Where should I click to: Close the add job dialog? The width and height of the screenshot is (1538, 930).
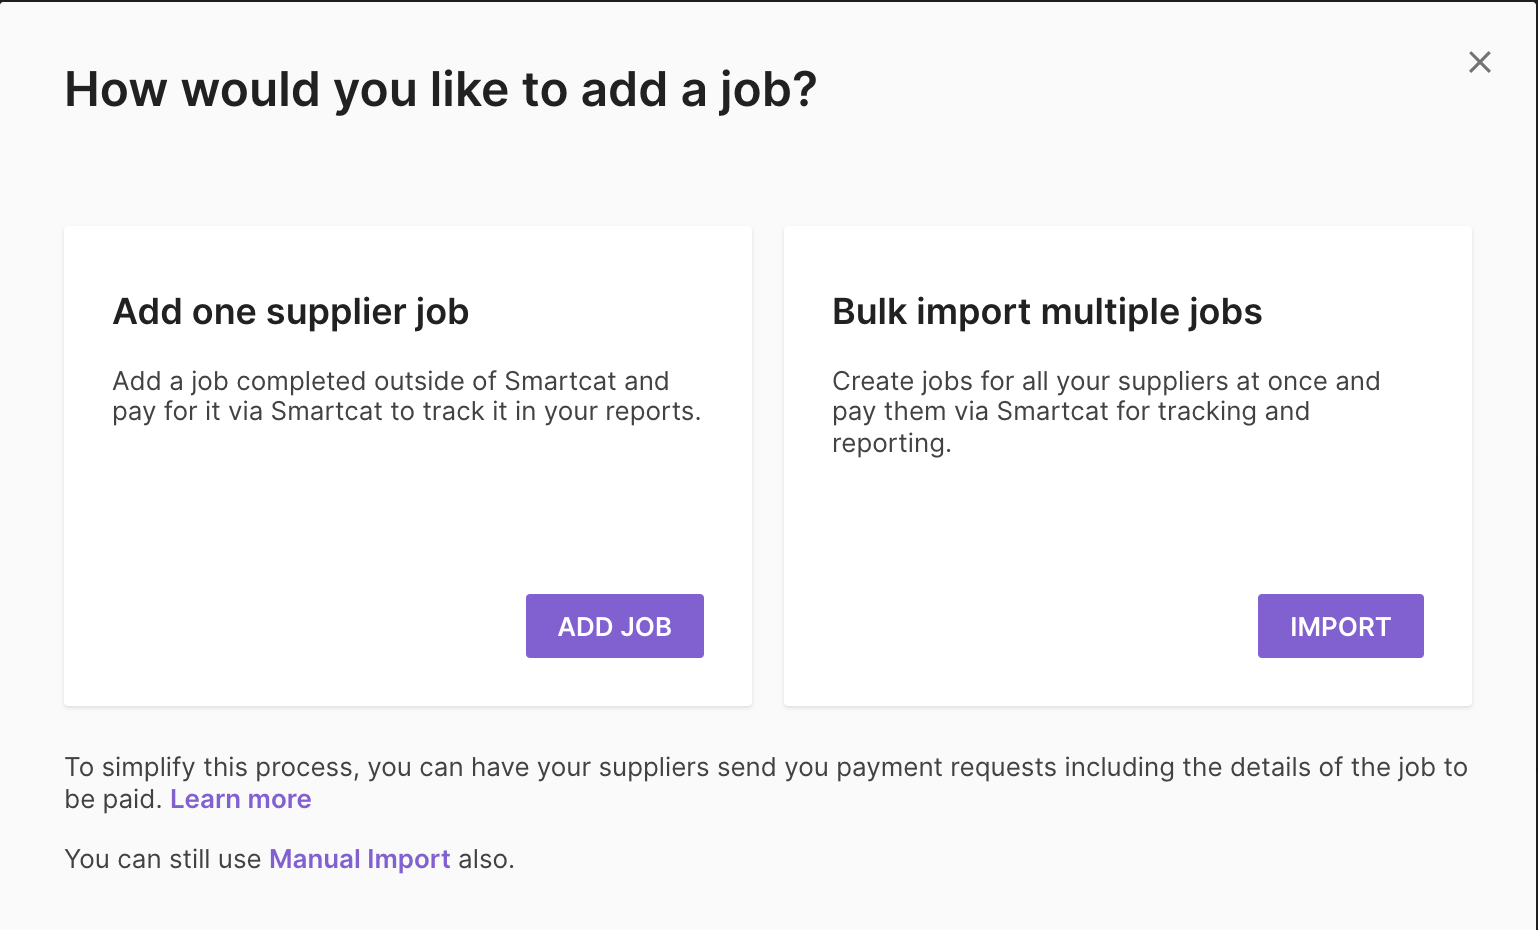pyautogui.click(x=1480, y=62)
